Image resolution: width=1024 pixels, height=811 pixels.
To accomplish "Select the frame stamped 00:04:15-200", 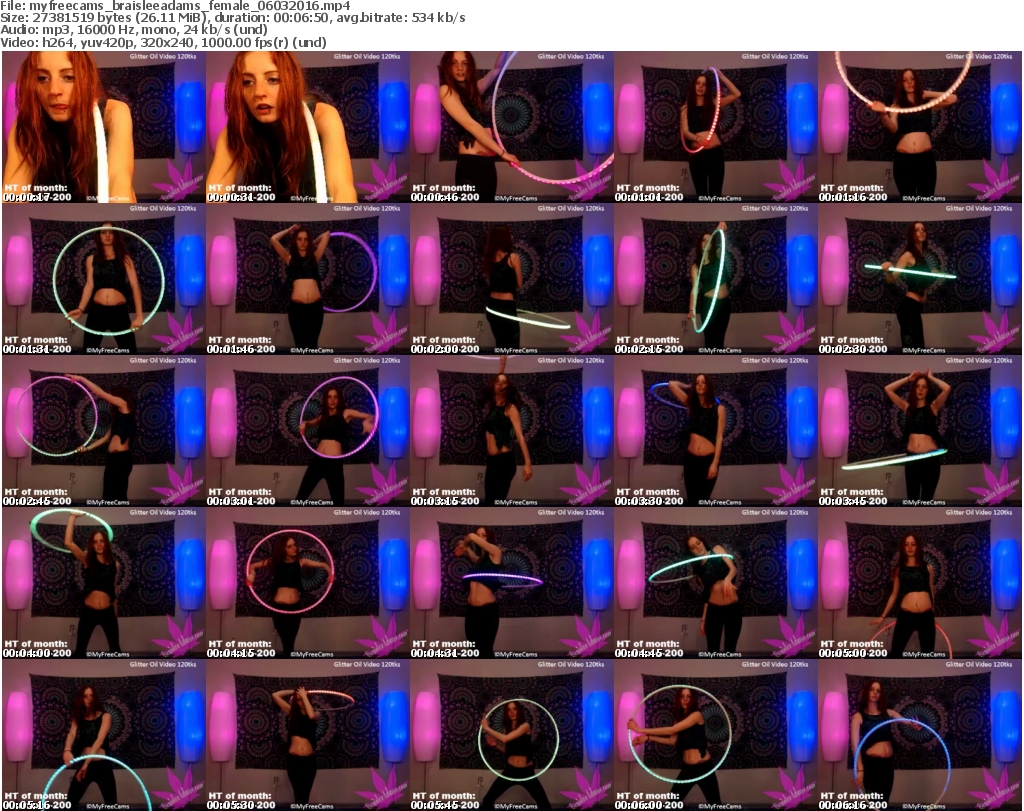I will [x=308, y=583].
